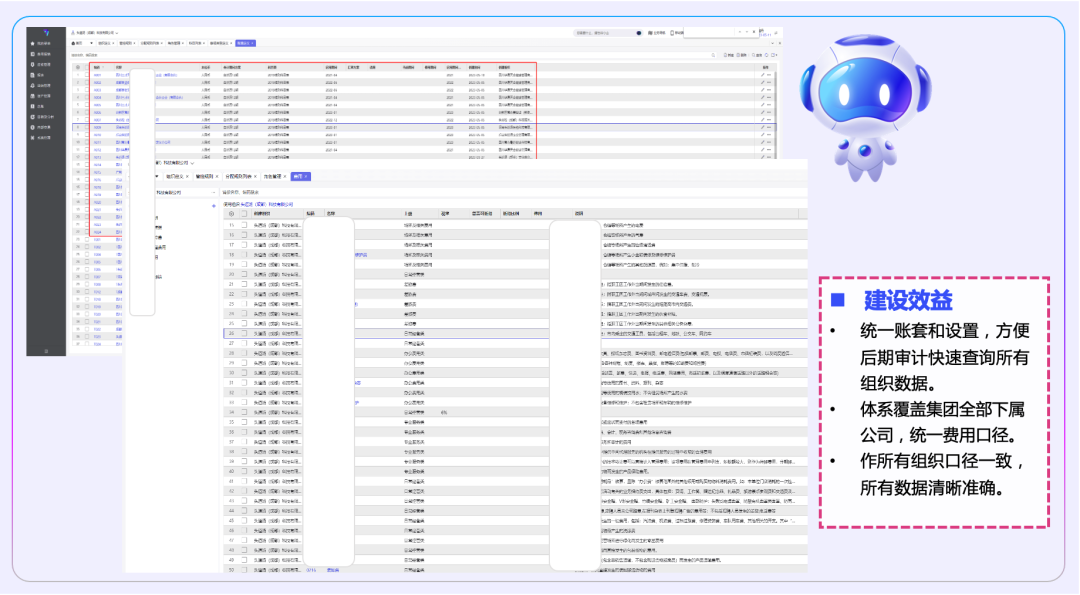Click the blue plus icon in the lower left panel
Viewport: 1080px width, 595px height.
[213, 206]
